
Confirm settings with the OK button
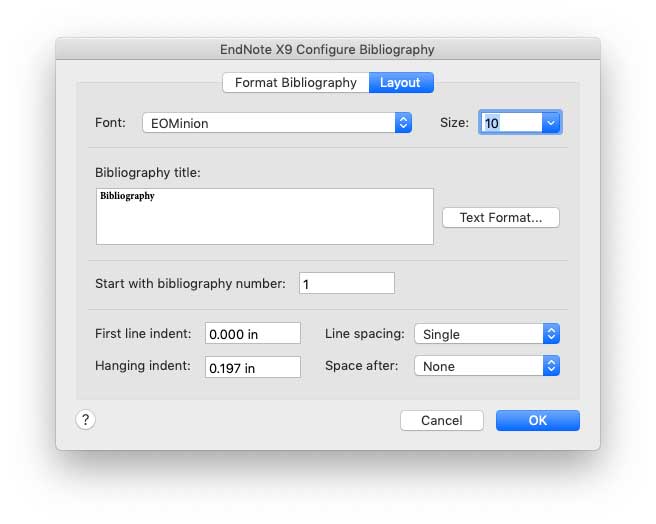point(538,420)
